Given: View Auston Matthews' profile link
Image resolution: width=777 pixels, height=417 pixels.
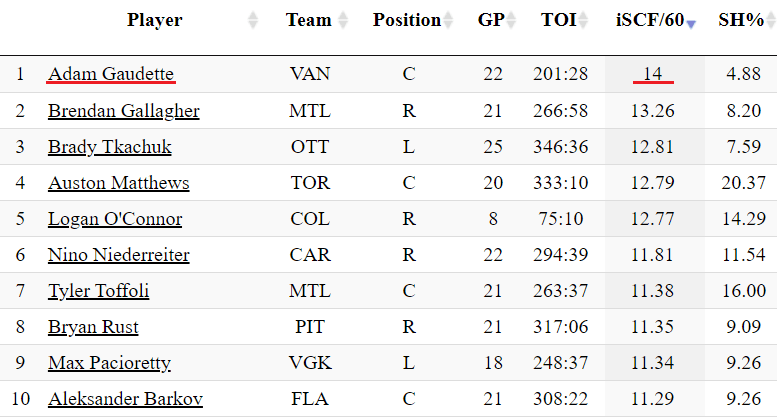Looking at the screenshot, I should (118, 183).
